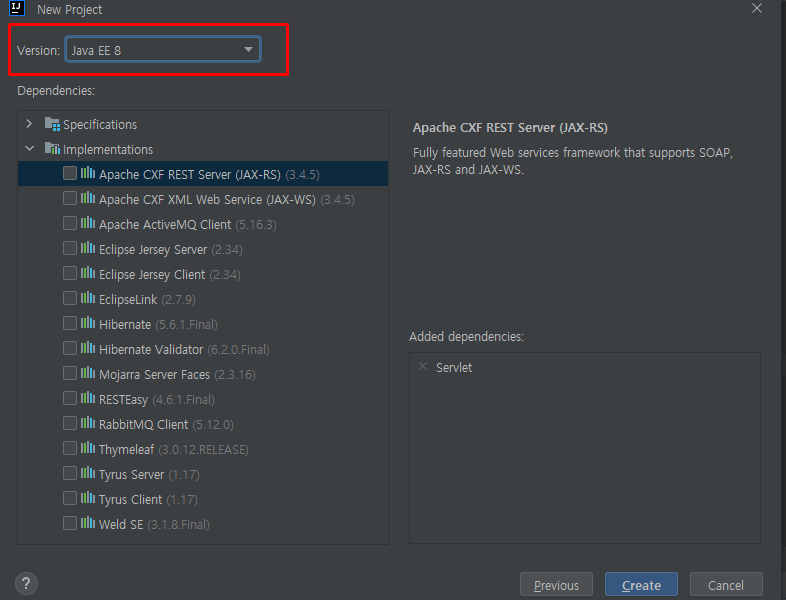Click library icon beside RESTEasy

(x=88, y=398)
